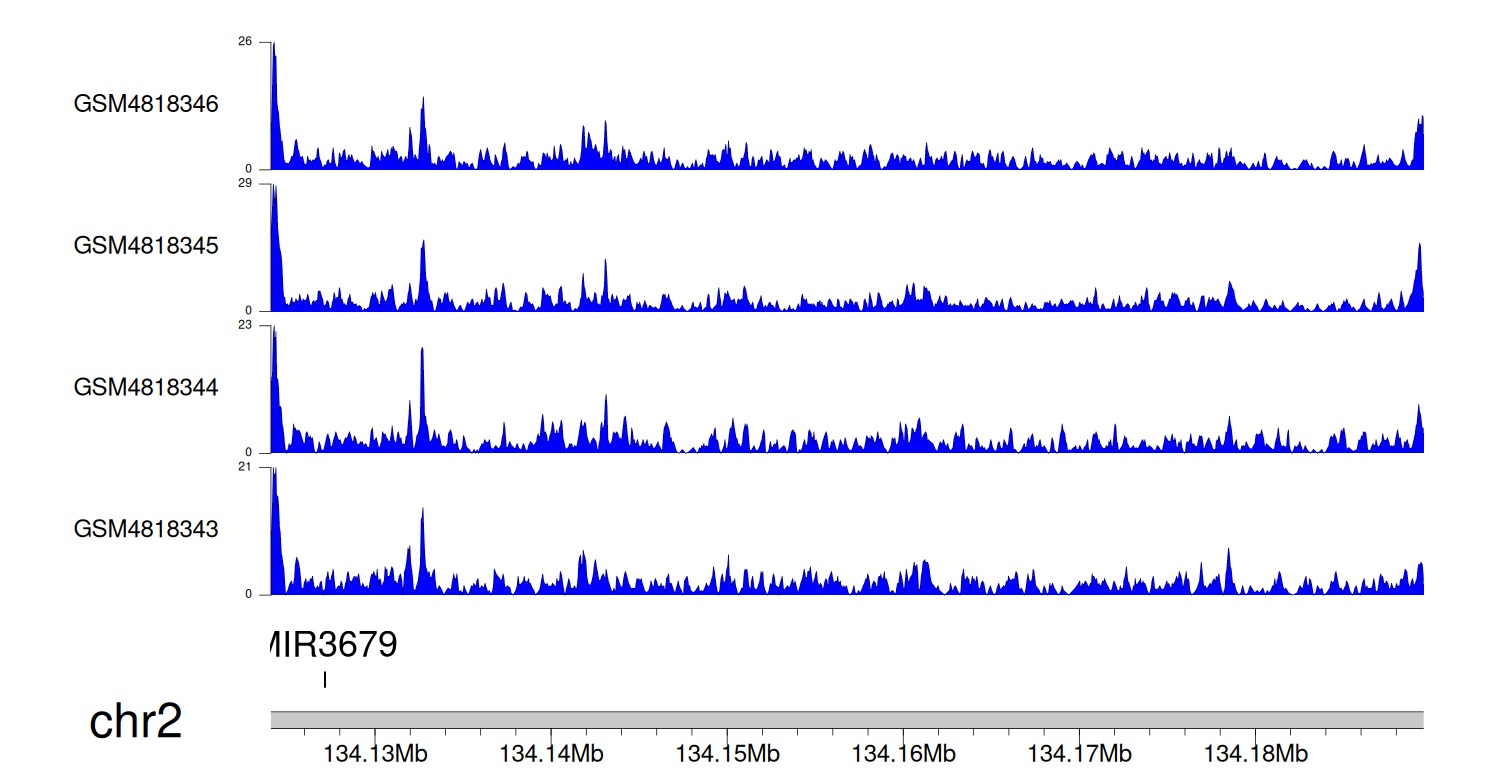Click the gray chromosome ideogram bar
Screen dimensions: 1500x780
[x=846, y=720]
